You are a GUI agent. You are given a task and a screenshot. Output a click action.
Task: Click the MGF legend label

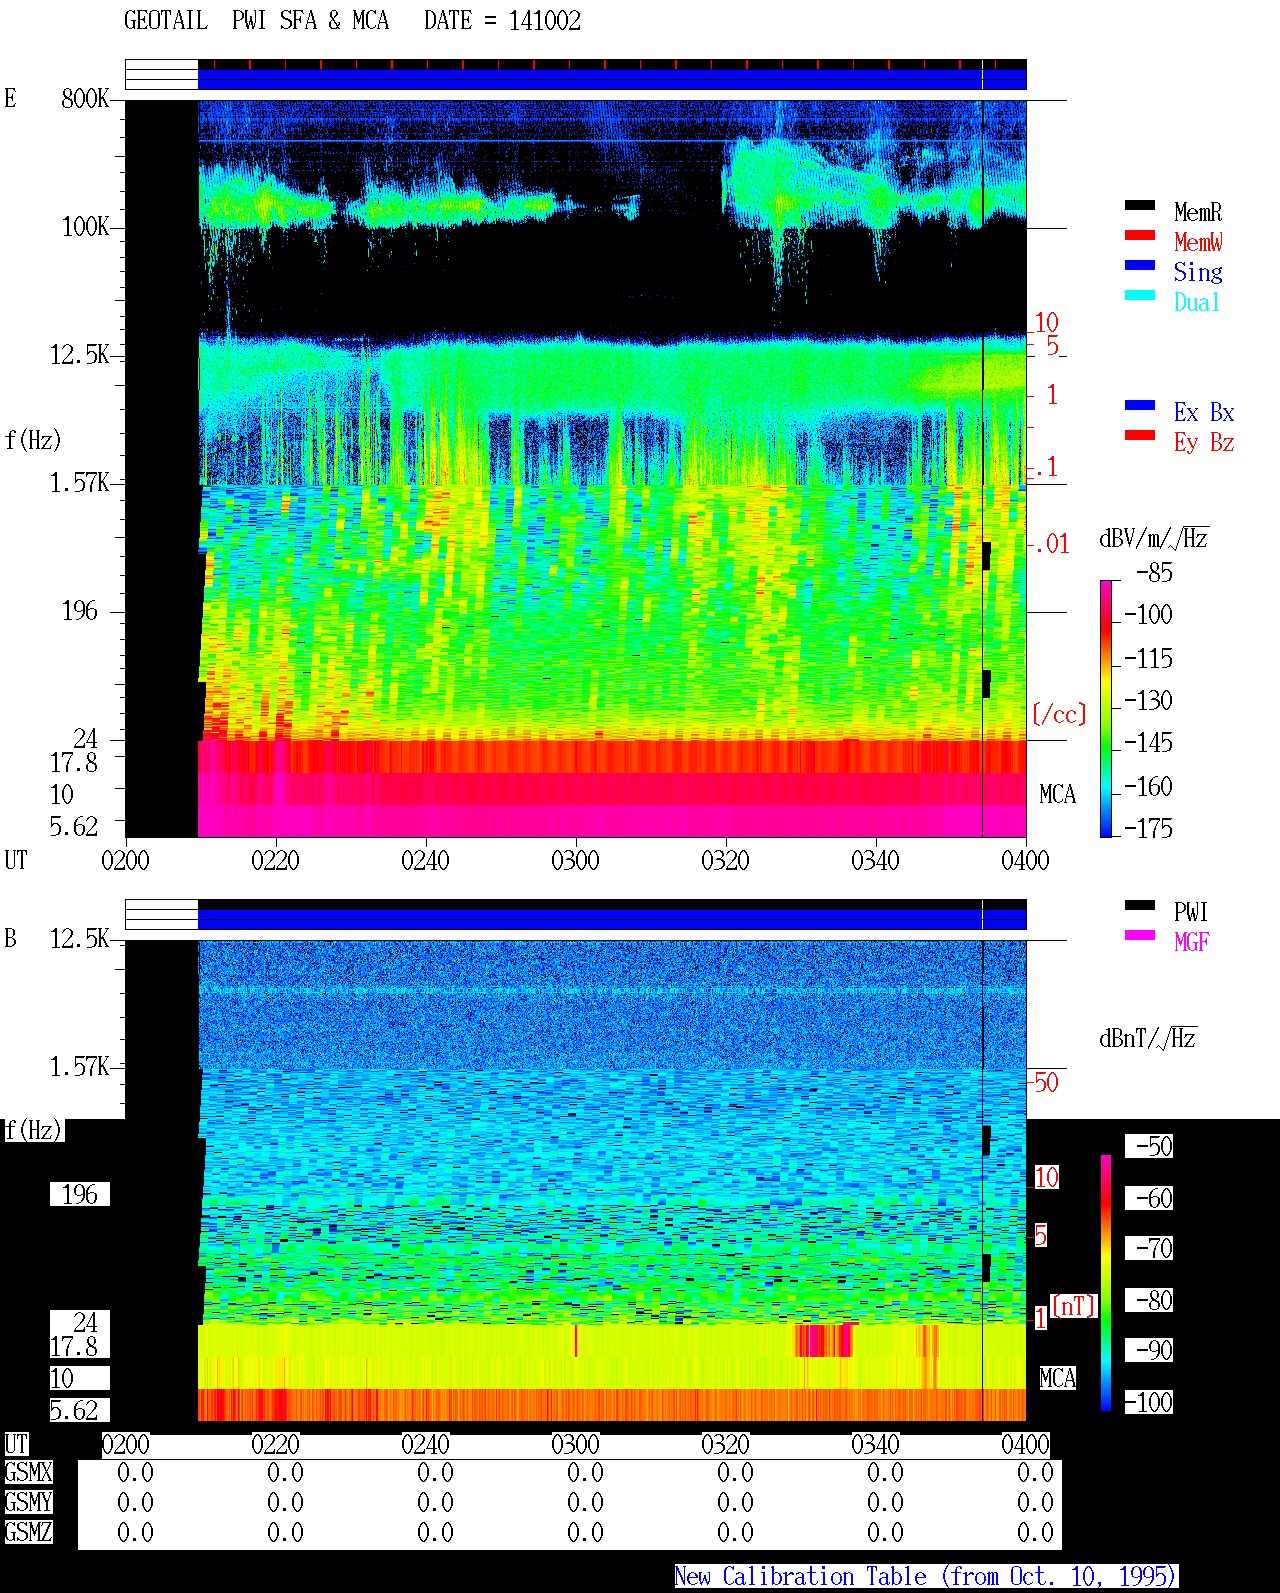pos(1191,942)
